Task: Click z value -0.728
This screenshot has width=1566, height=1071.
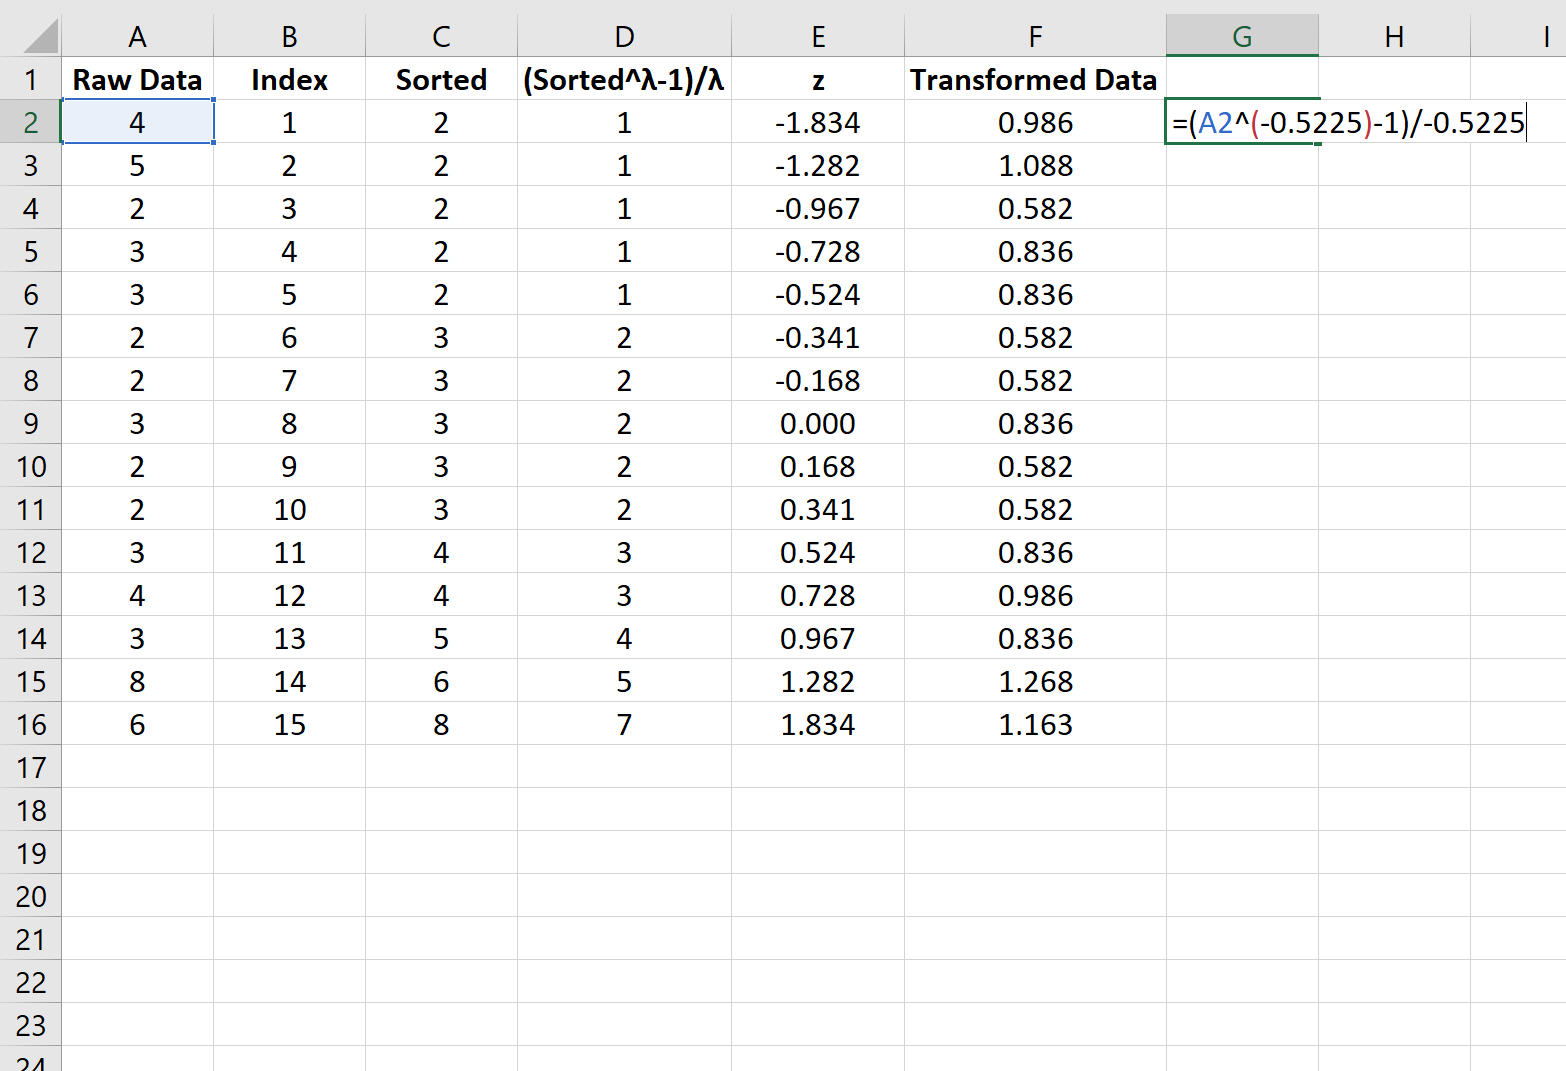Action: [x=818, y=251]
